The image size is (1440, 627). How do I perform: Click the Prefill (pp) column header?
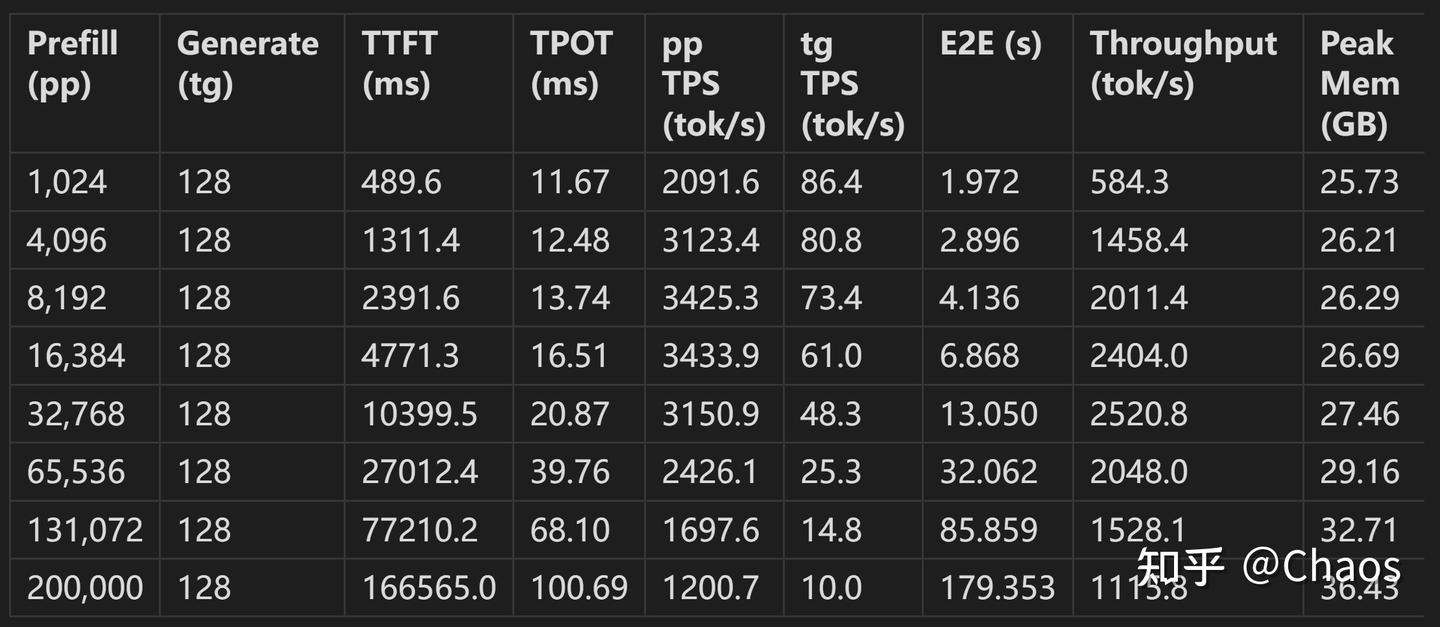coord(73,64)
